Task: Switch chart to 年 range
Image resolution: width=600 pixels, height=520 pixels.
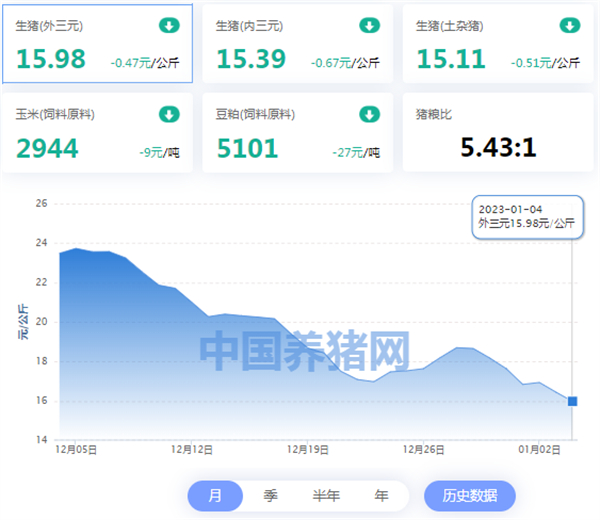Action: [382, 496]
